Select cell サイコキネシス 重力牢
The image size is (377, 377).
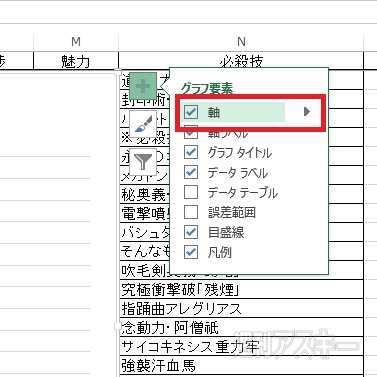tap(241, 346)
